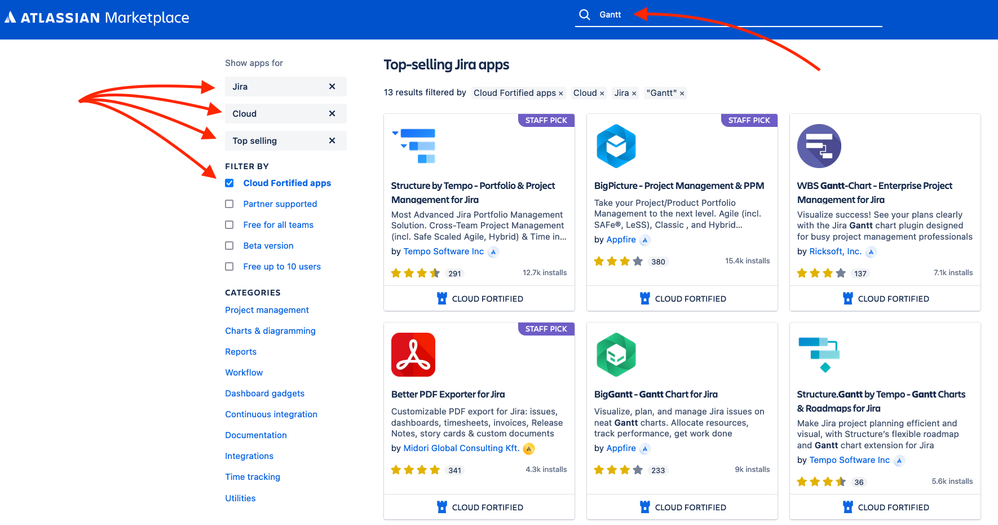Click the BigGantt app icon
The height and width of the screenshot is (525, 998).
[616, 354]
